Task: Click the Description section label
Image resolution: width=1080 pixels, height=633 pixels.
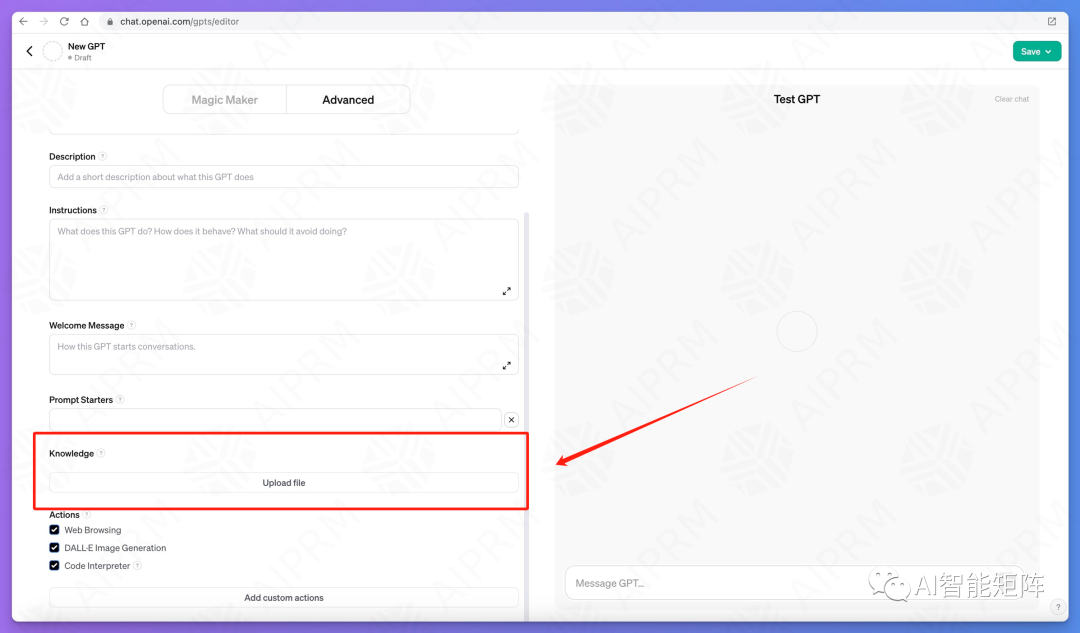Action: point(72,156)
